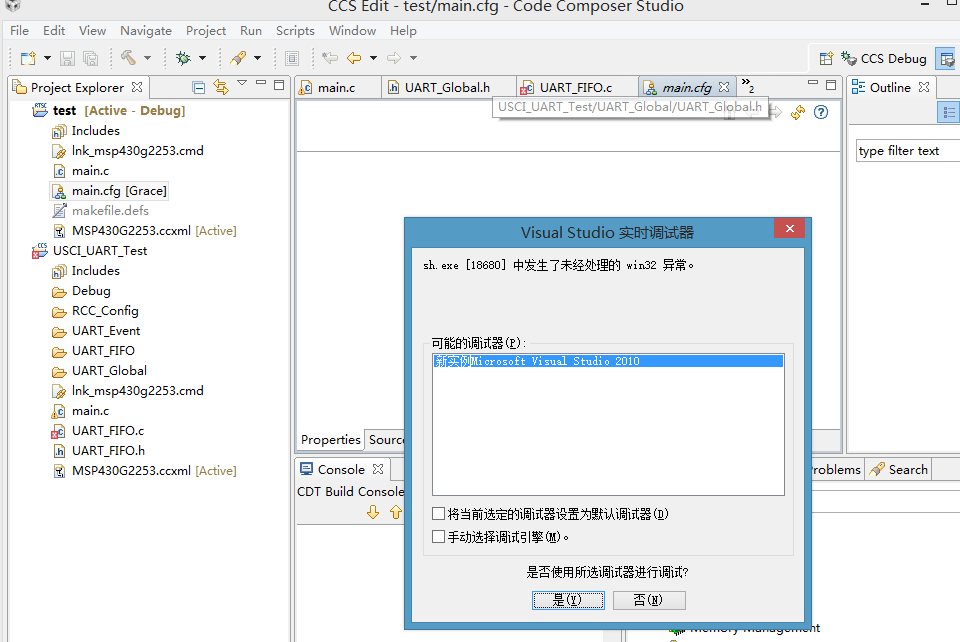Close the main.cfg editor tab
This screenshot has width=960, height=642.
[724, 88]
